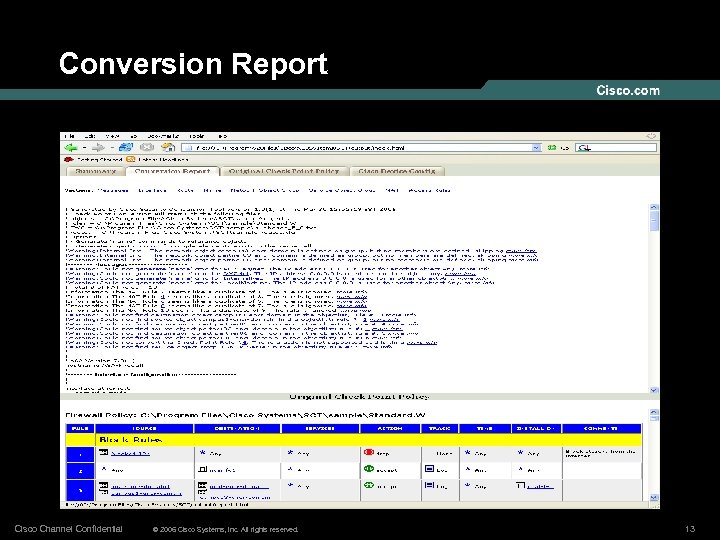
Task: Click in the browser search box
Action: click(x=616, y=147)
